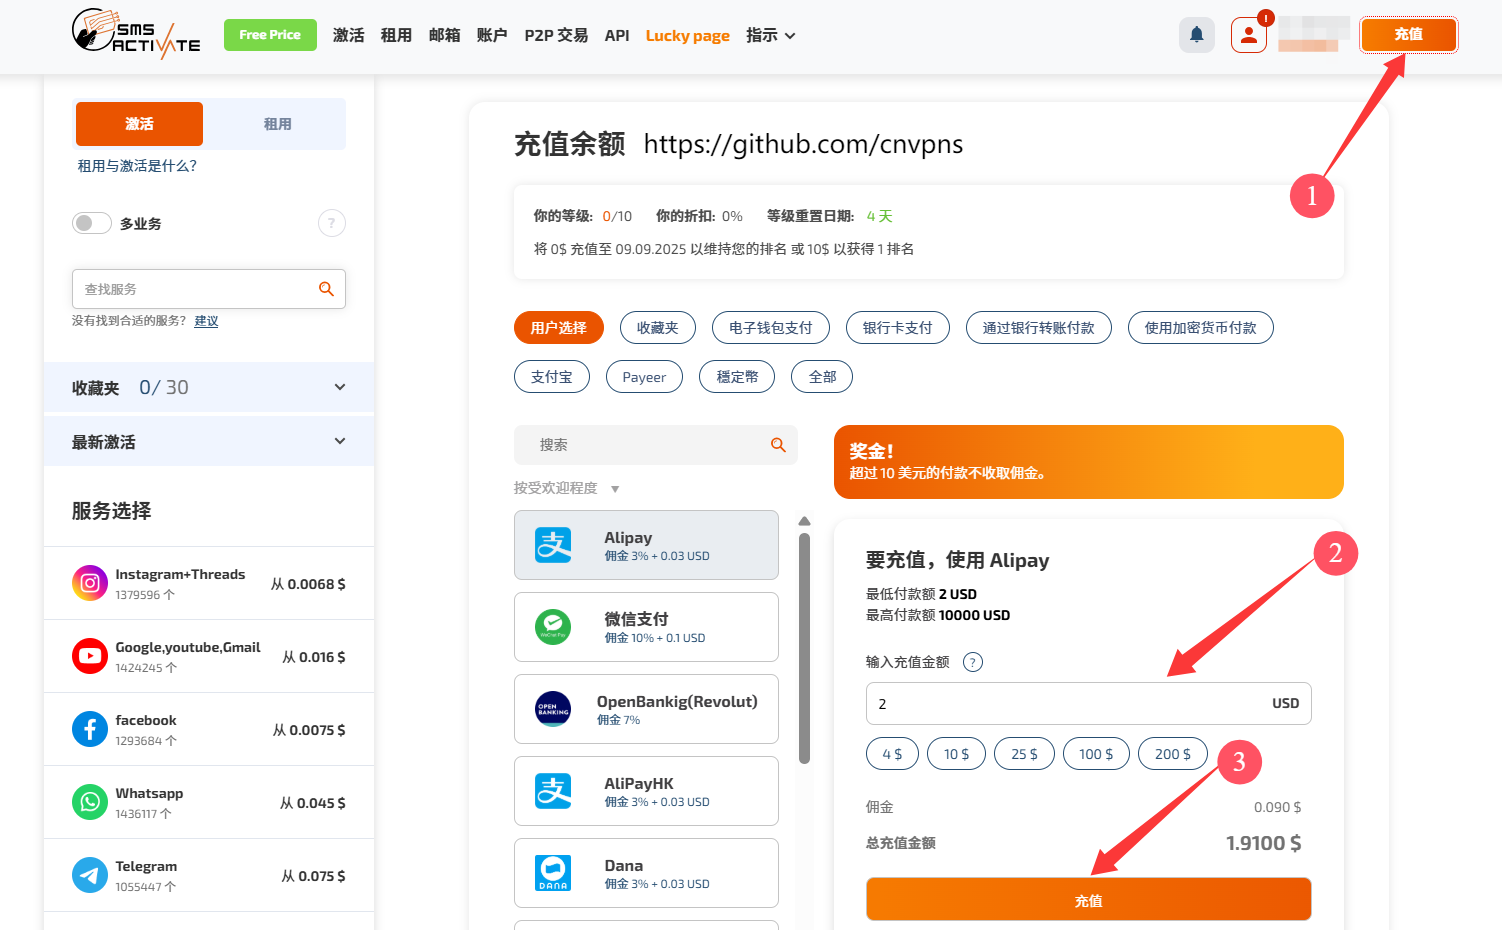1502x930 pixels.
Task: Open the Lucky page link
Action: pos(688,35)
